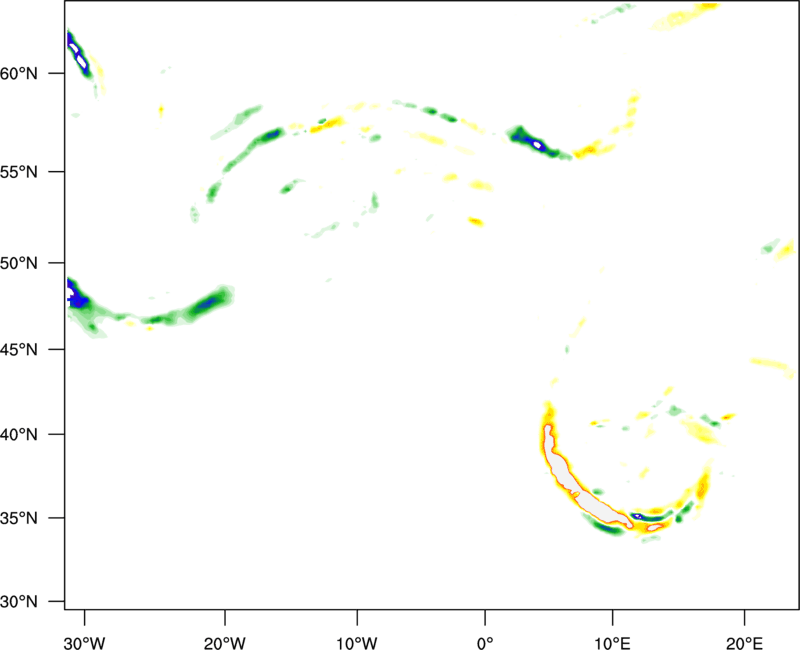Click the 0° longitude label
The image size is (800, 650).
(485, 643)
